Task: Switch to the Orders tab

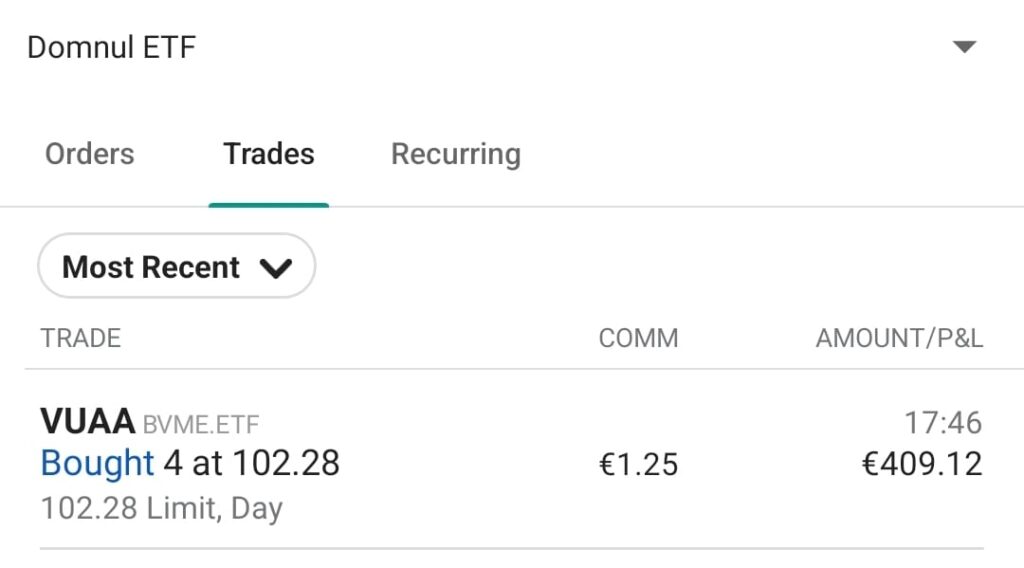Action: (89, 154)
